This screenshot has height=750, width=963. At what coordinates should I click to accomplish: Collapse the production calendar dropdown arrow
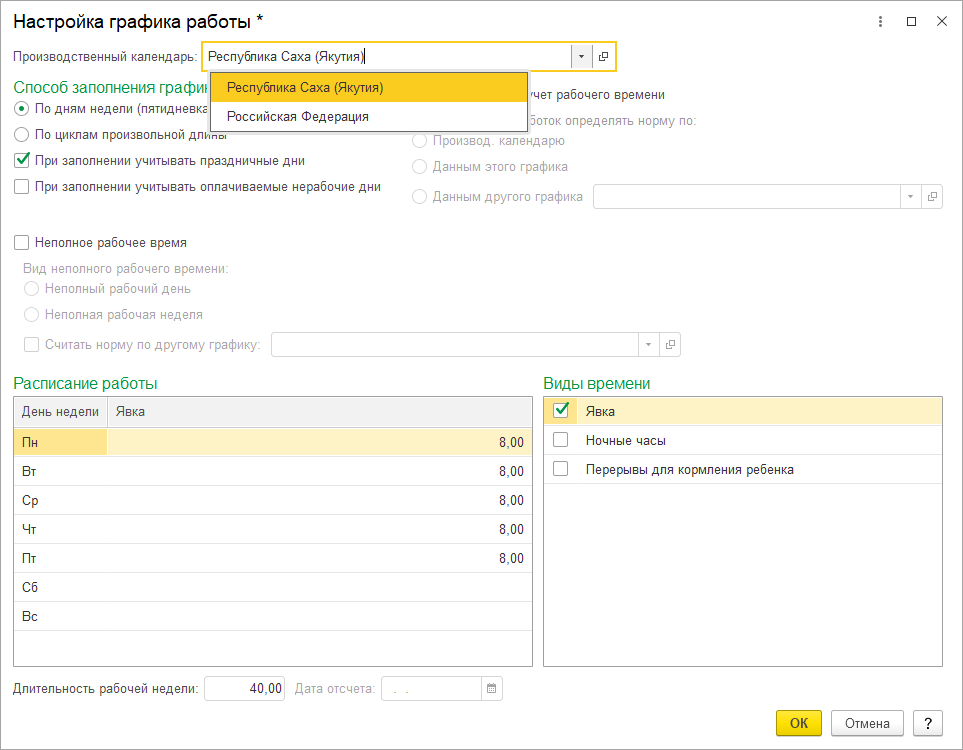(581, 57)
